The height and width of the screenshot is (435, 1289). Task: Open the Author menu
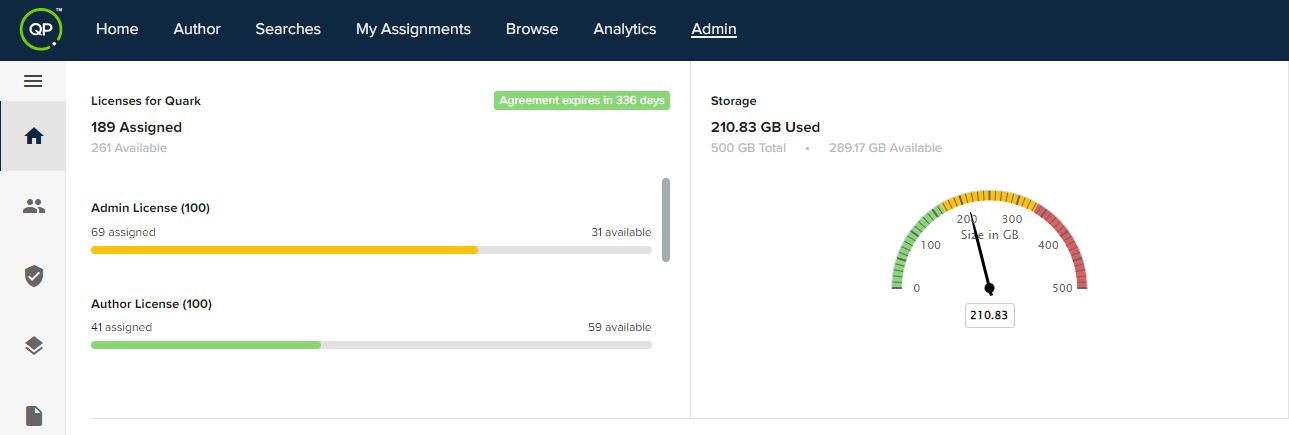point(197,29)
